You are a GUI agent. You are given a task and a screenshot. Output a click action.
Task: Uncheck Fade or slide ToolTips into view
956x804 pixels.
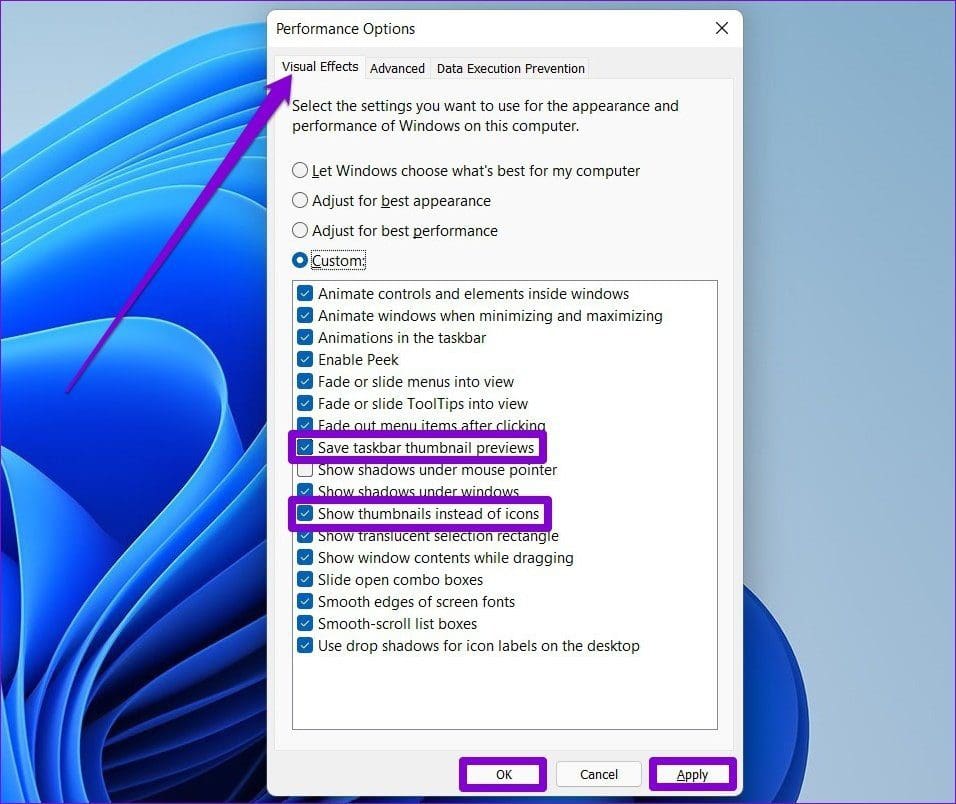click(x=305, y=404)
